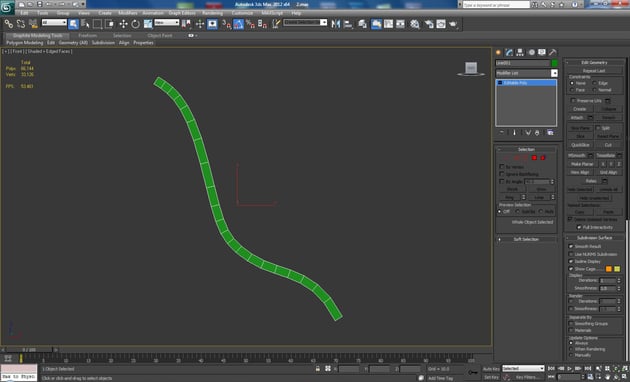This screenshot has width=630, height=382.
Task: Toggle the Smooth Result checkbox
Action: coord(571,246)
